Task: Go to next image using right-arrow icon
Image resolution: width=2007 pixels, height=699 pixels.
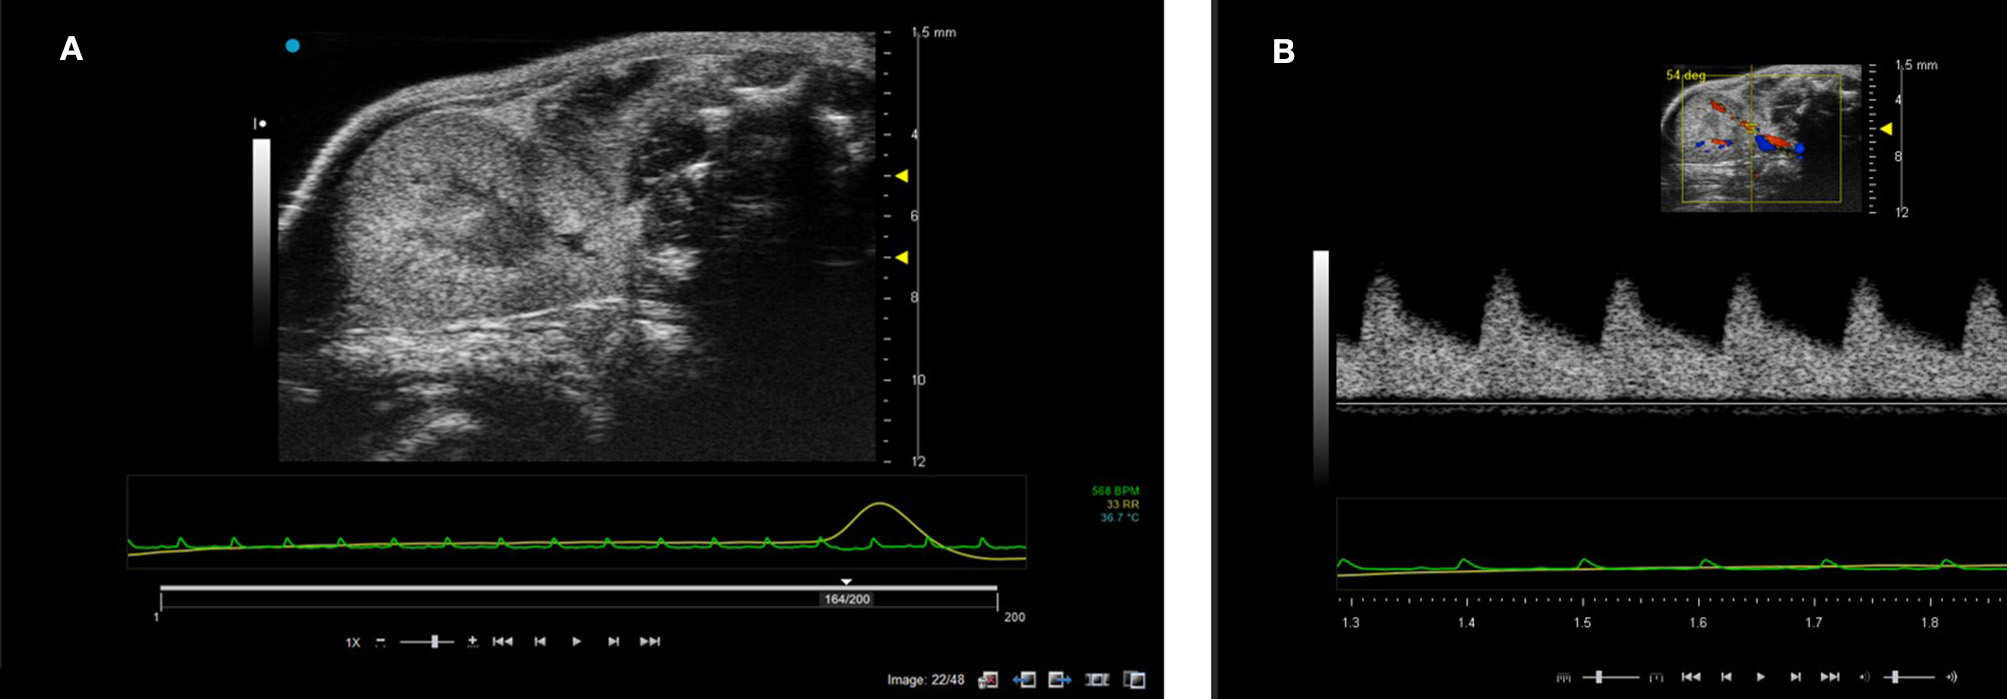Action: click(1060, 680)
